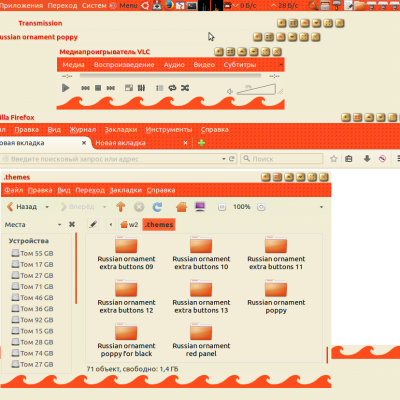Close the first Firefox tab
The image size is (400, 400).
click(84, 143)
